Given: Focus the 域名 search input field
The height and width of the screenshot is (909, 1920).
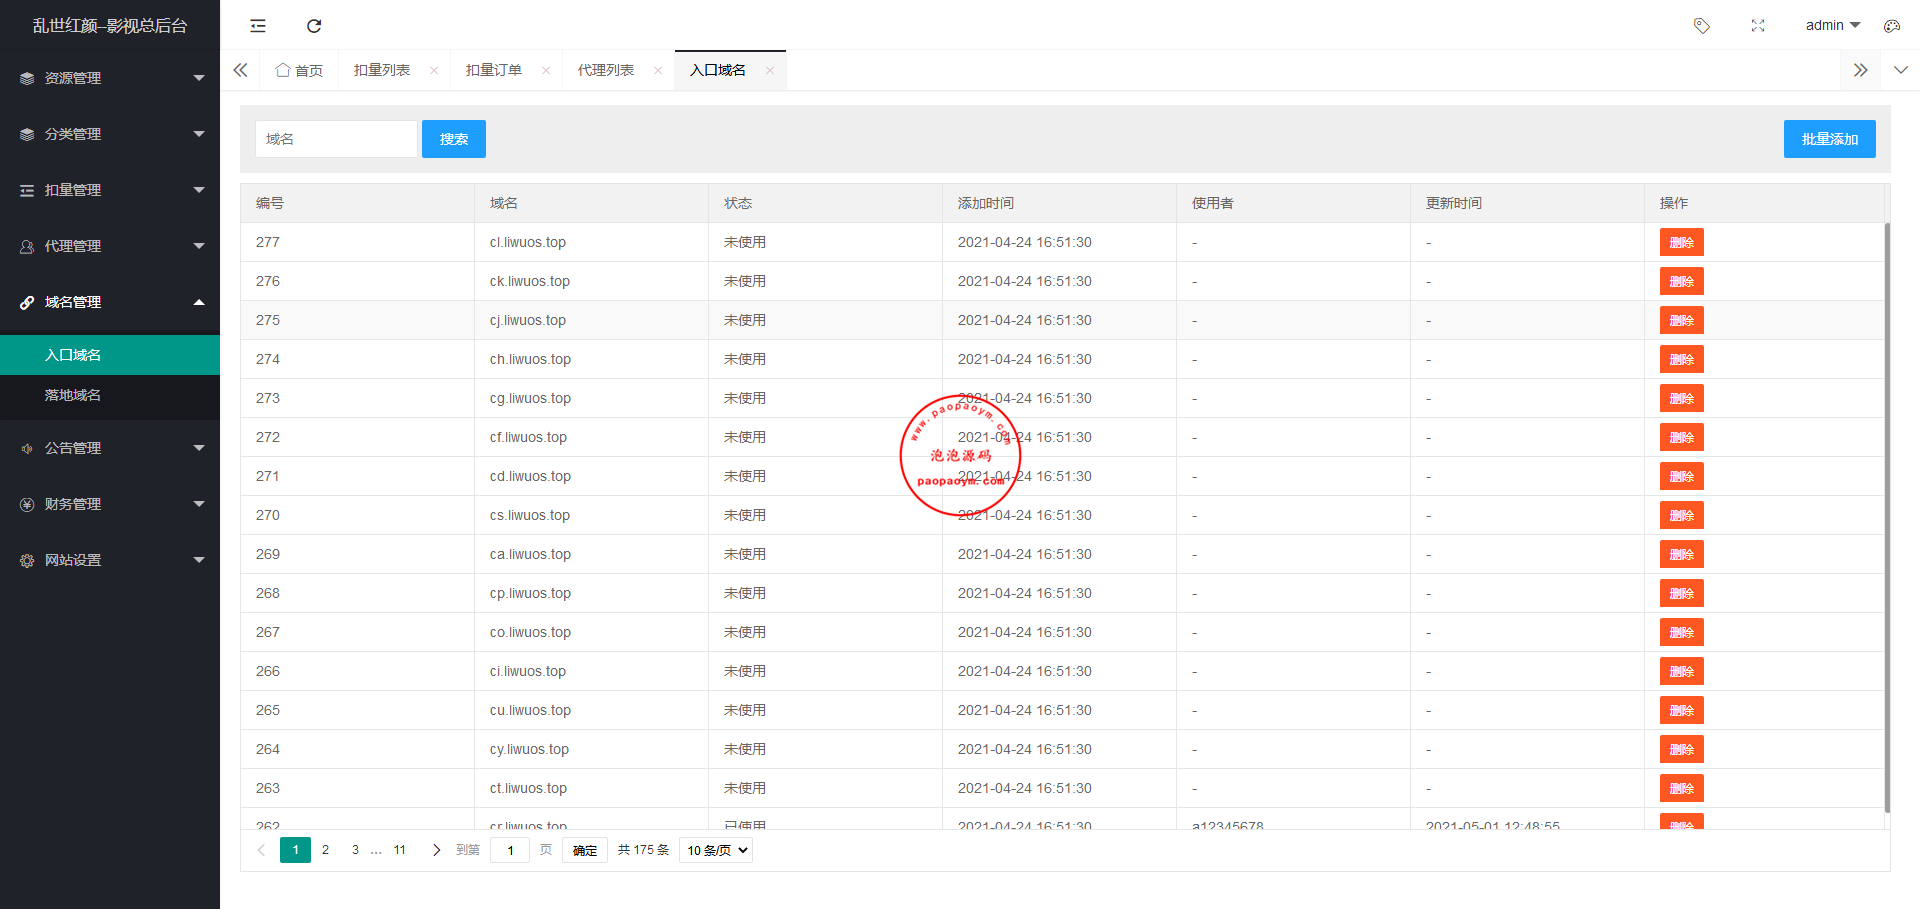Looking at the screenshot, I should tap(336, 139).
